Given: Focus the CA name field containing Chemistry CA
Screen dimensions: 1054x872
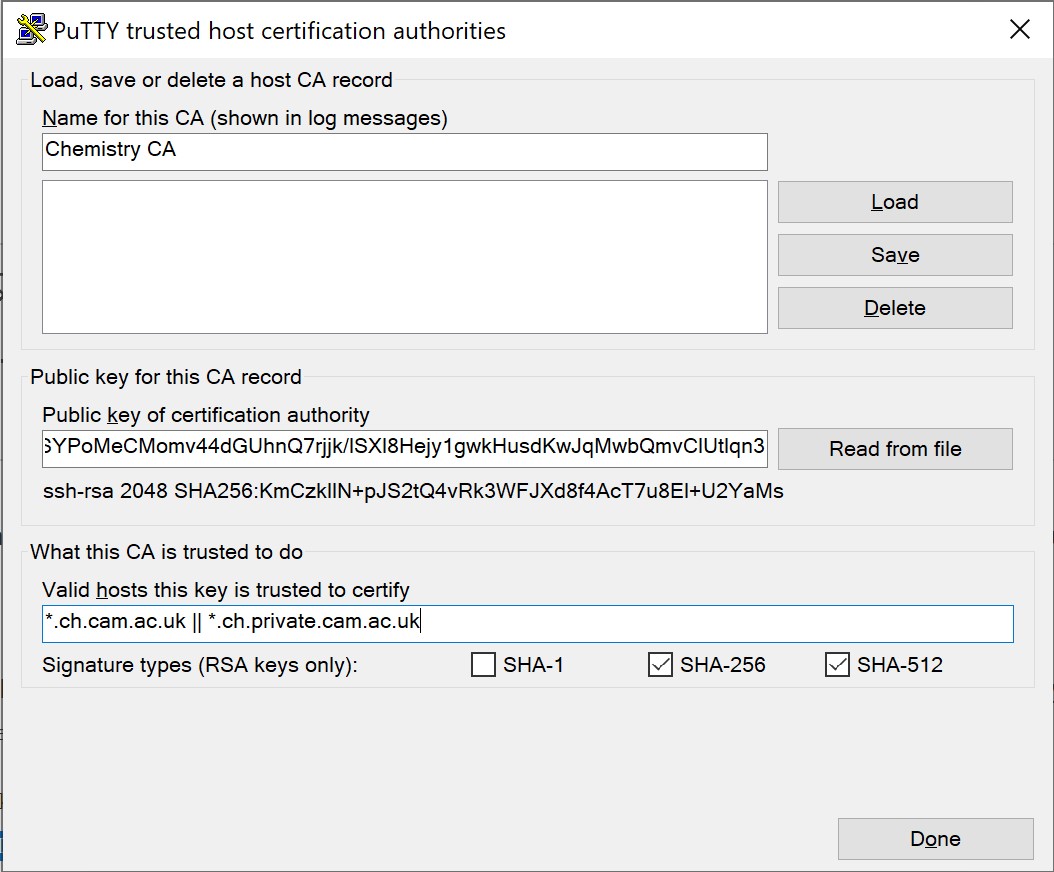Looking at the screenshot, I should pos(405,151).
